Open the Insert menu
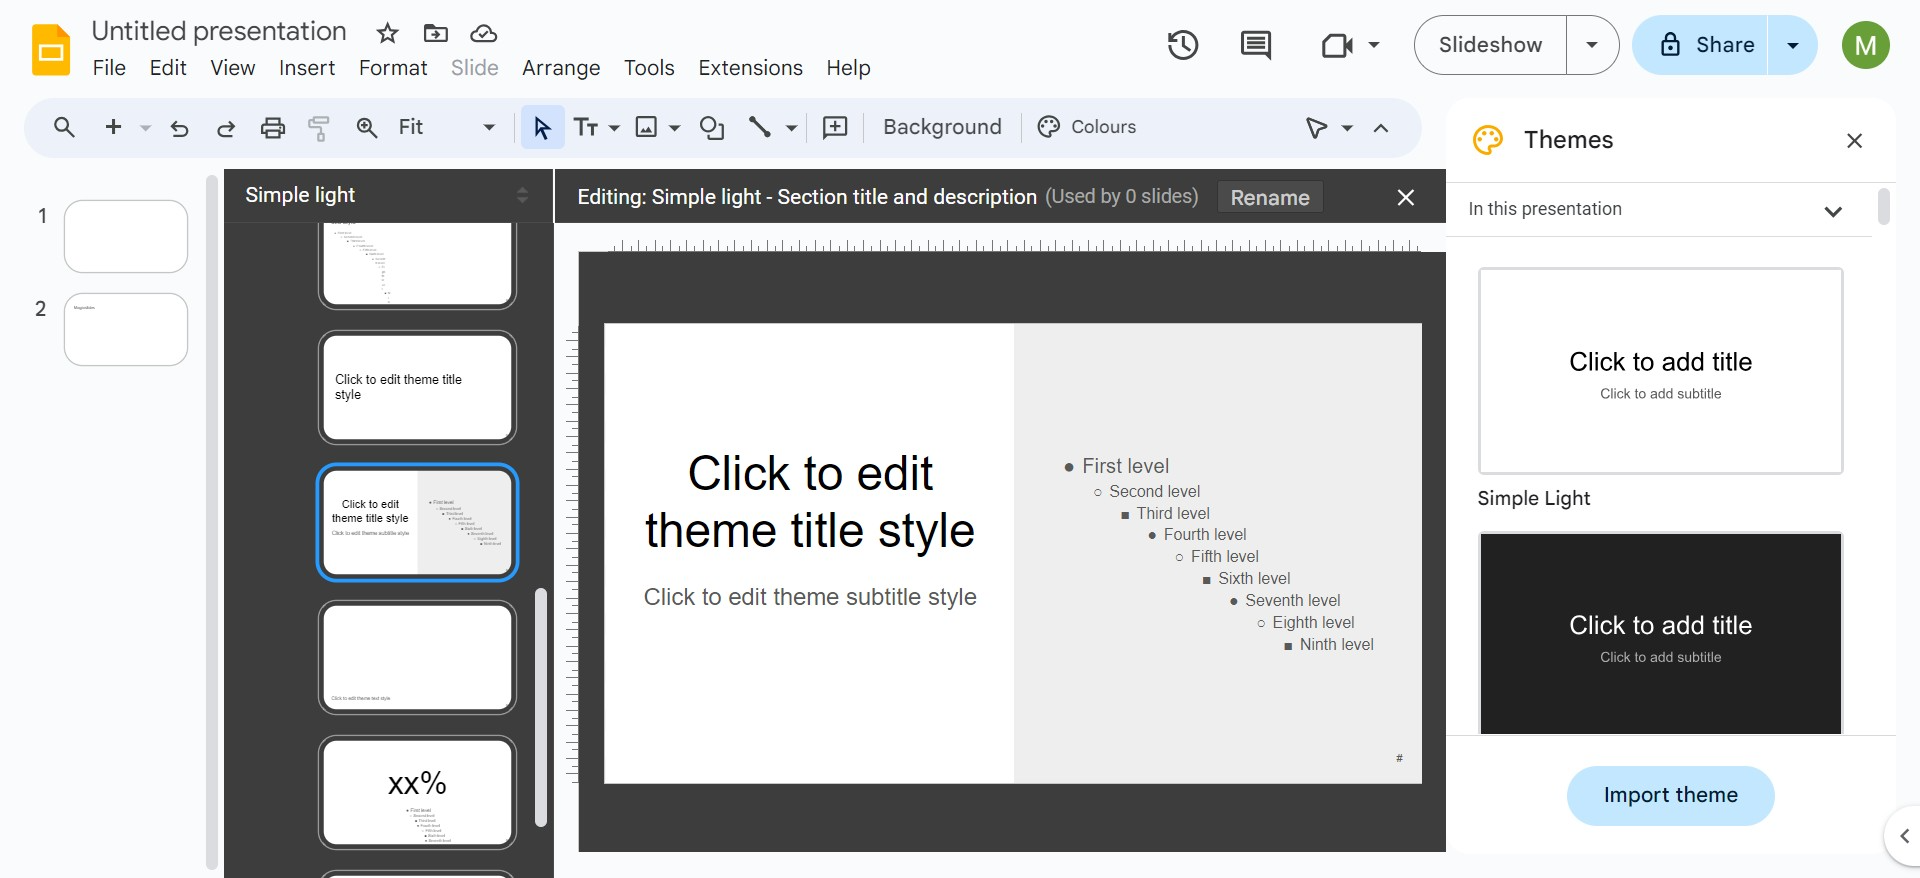The height and width of the screenshot is (878, 1920). pos(306,68)
